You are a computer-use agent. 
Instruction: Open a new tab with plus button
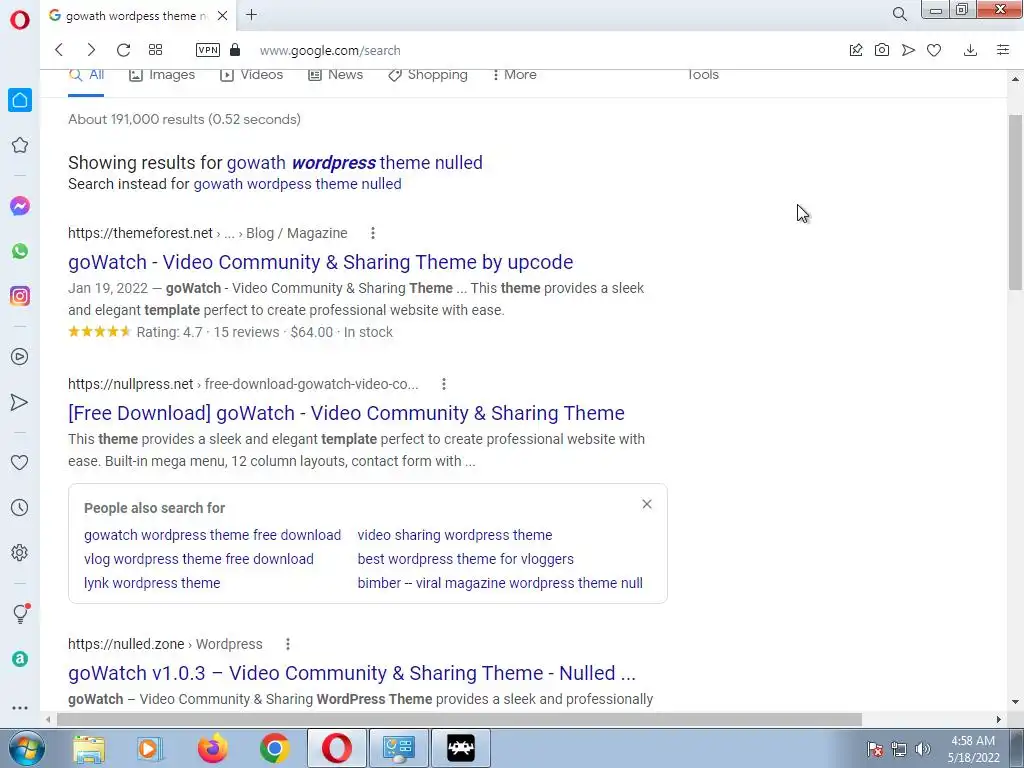tap(251, 14)
